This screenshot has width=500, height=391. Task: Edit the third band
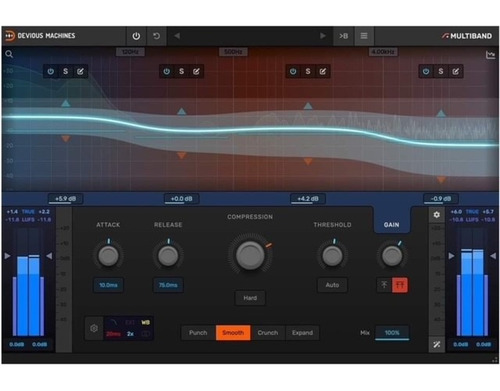coord(323,71)
